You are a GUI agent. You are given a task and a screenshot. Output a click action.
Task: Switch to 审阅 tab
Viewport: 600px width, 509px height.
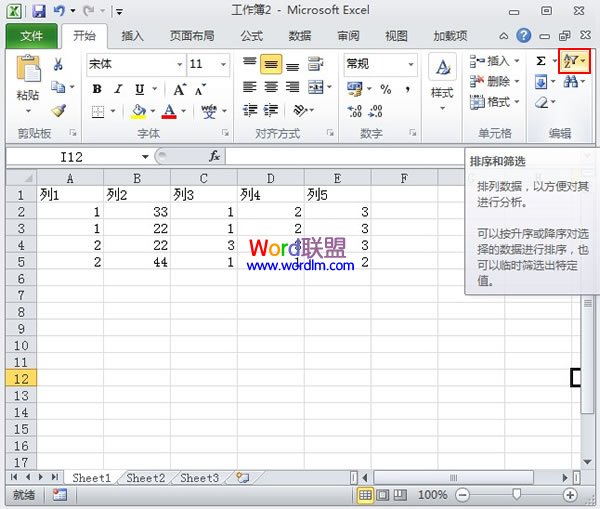pyautogui.click(x=348, y=36)
